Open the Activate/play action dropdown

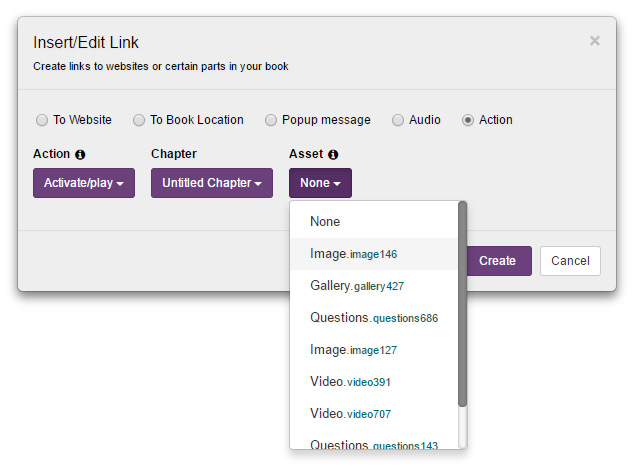83,183
